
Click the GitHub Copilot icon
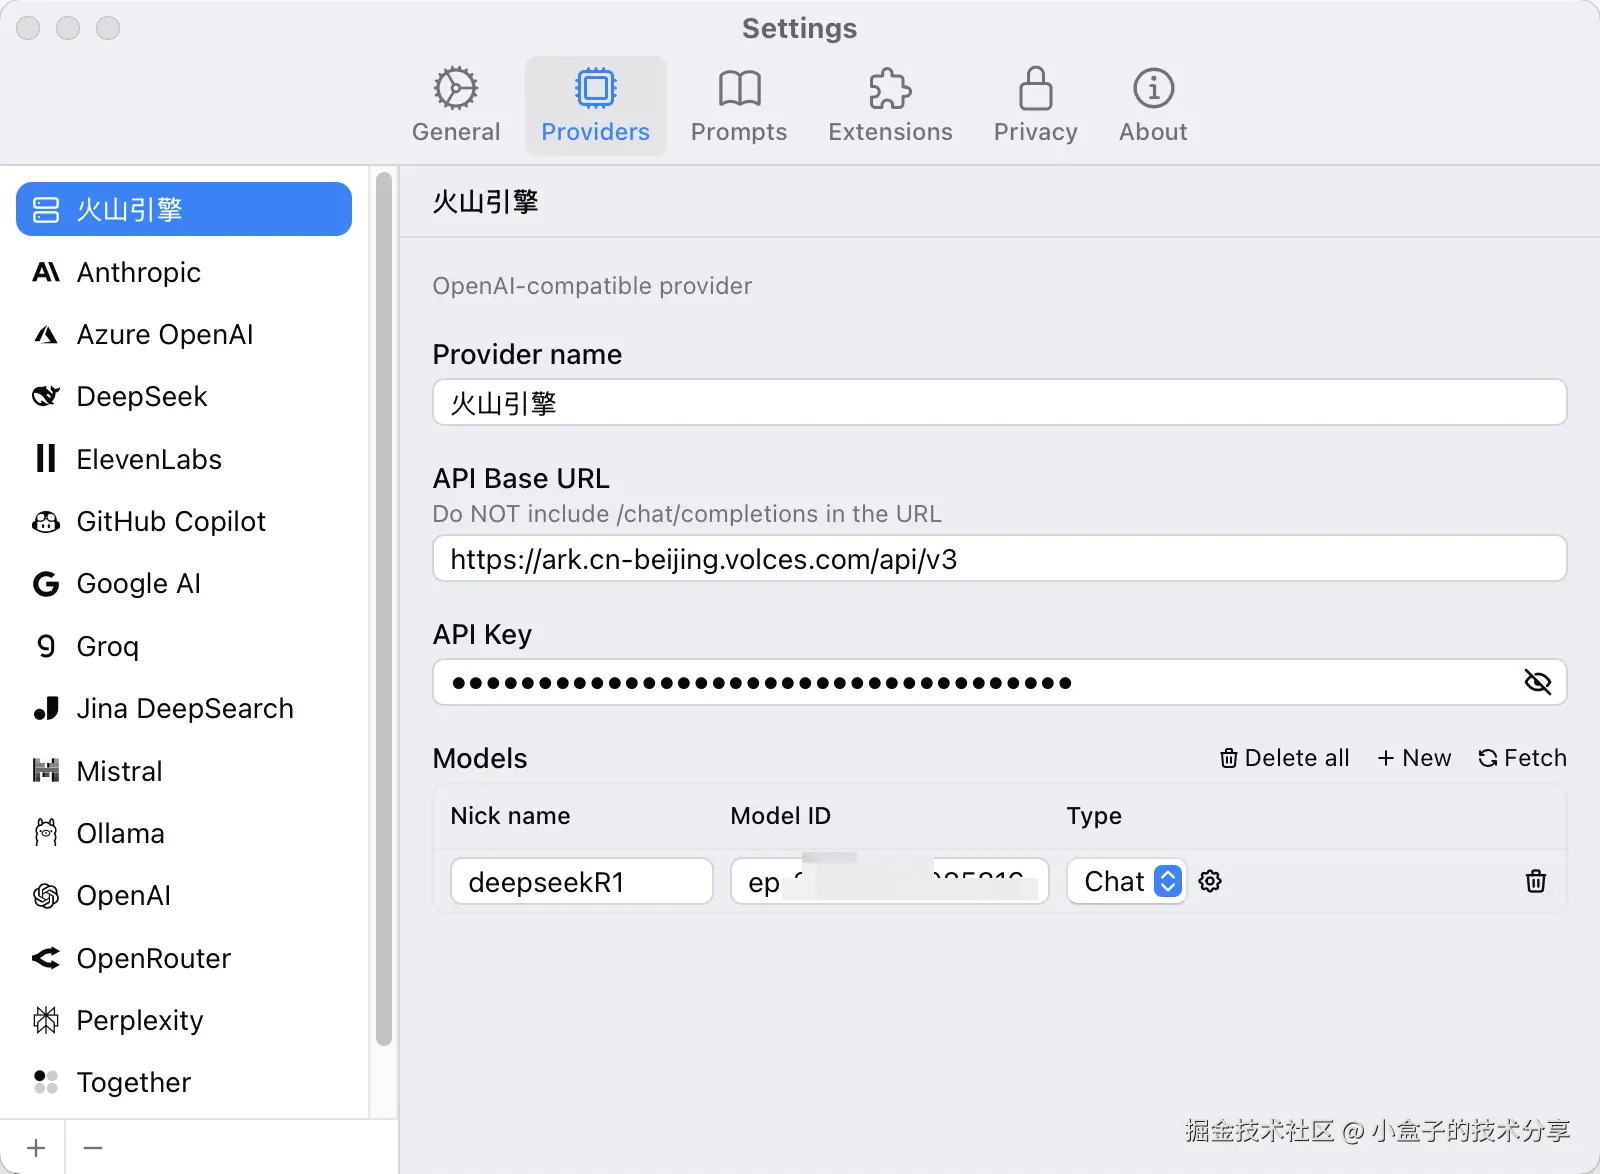tap(46, 522)
